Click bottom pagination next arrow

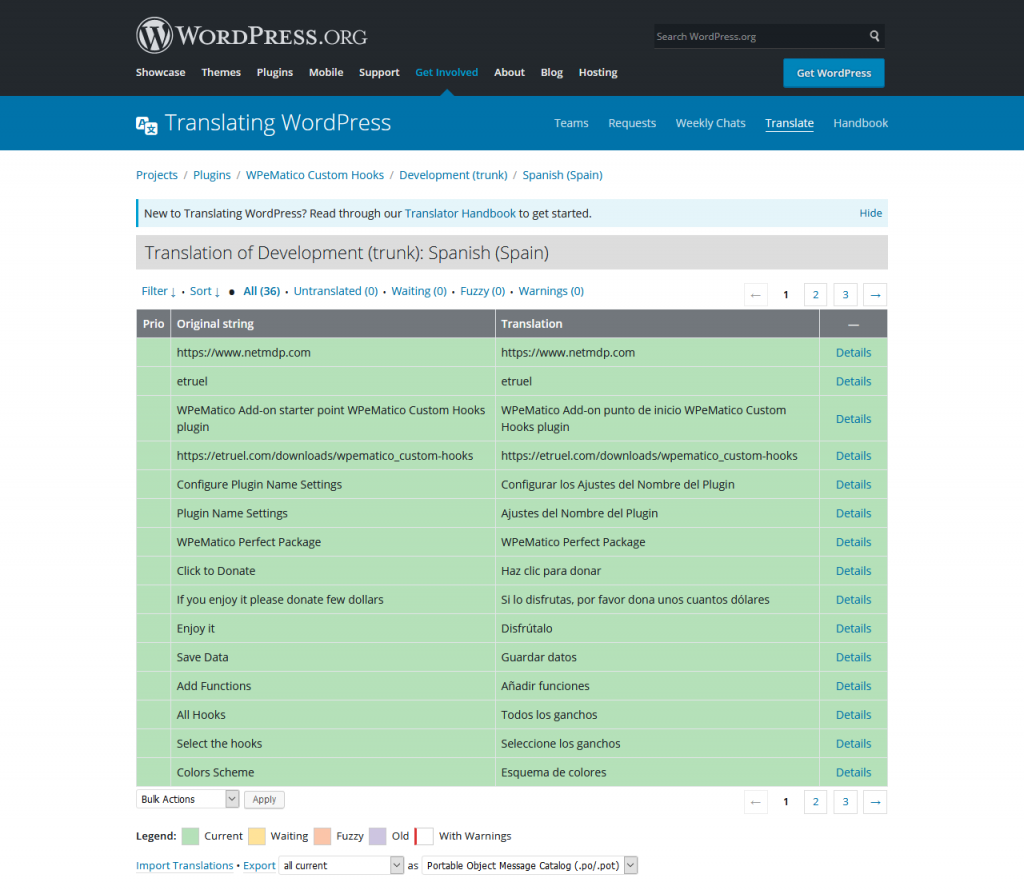pyautogui.click(x=875, y=802)
